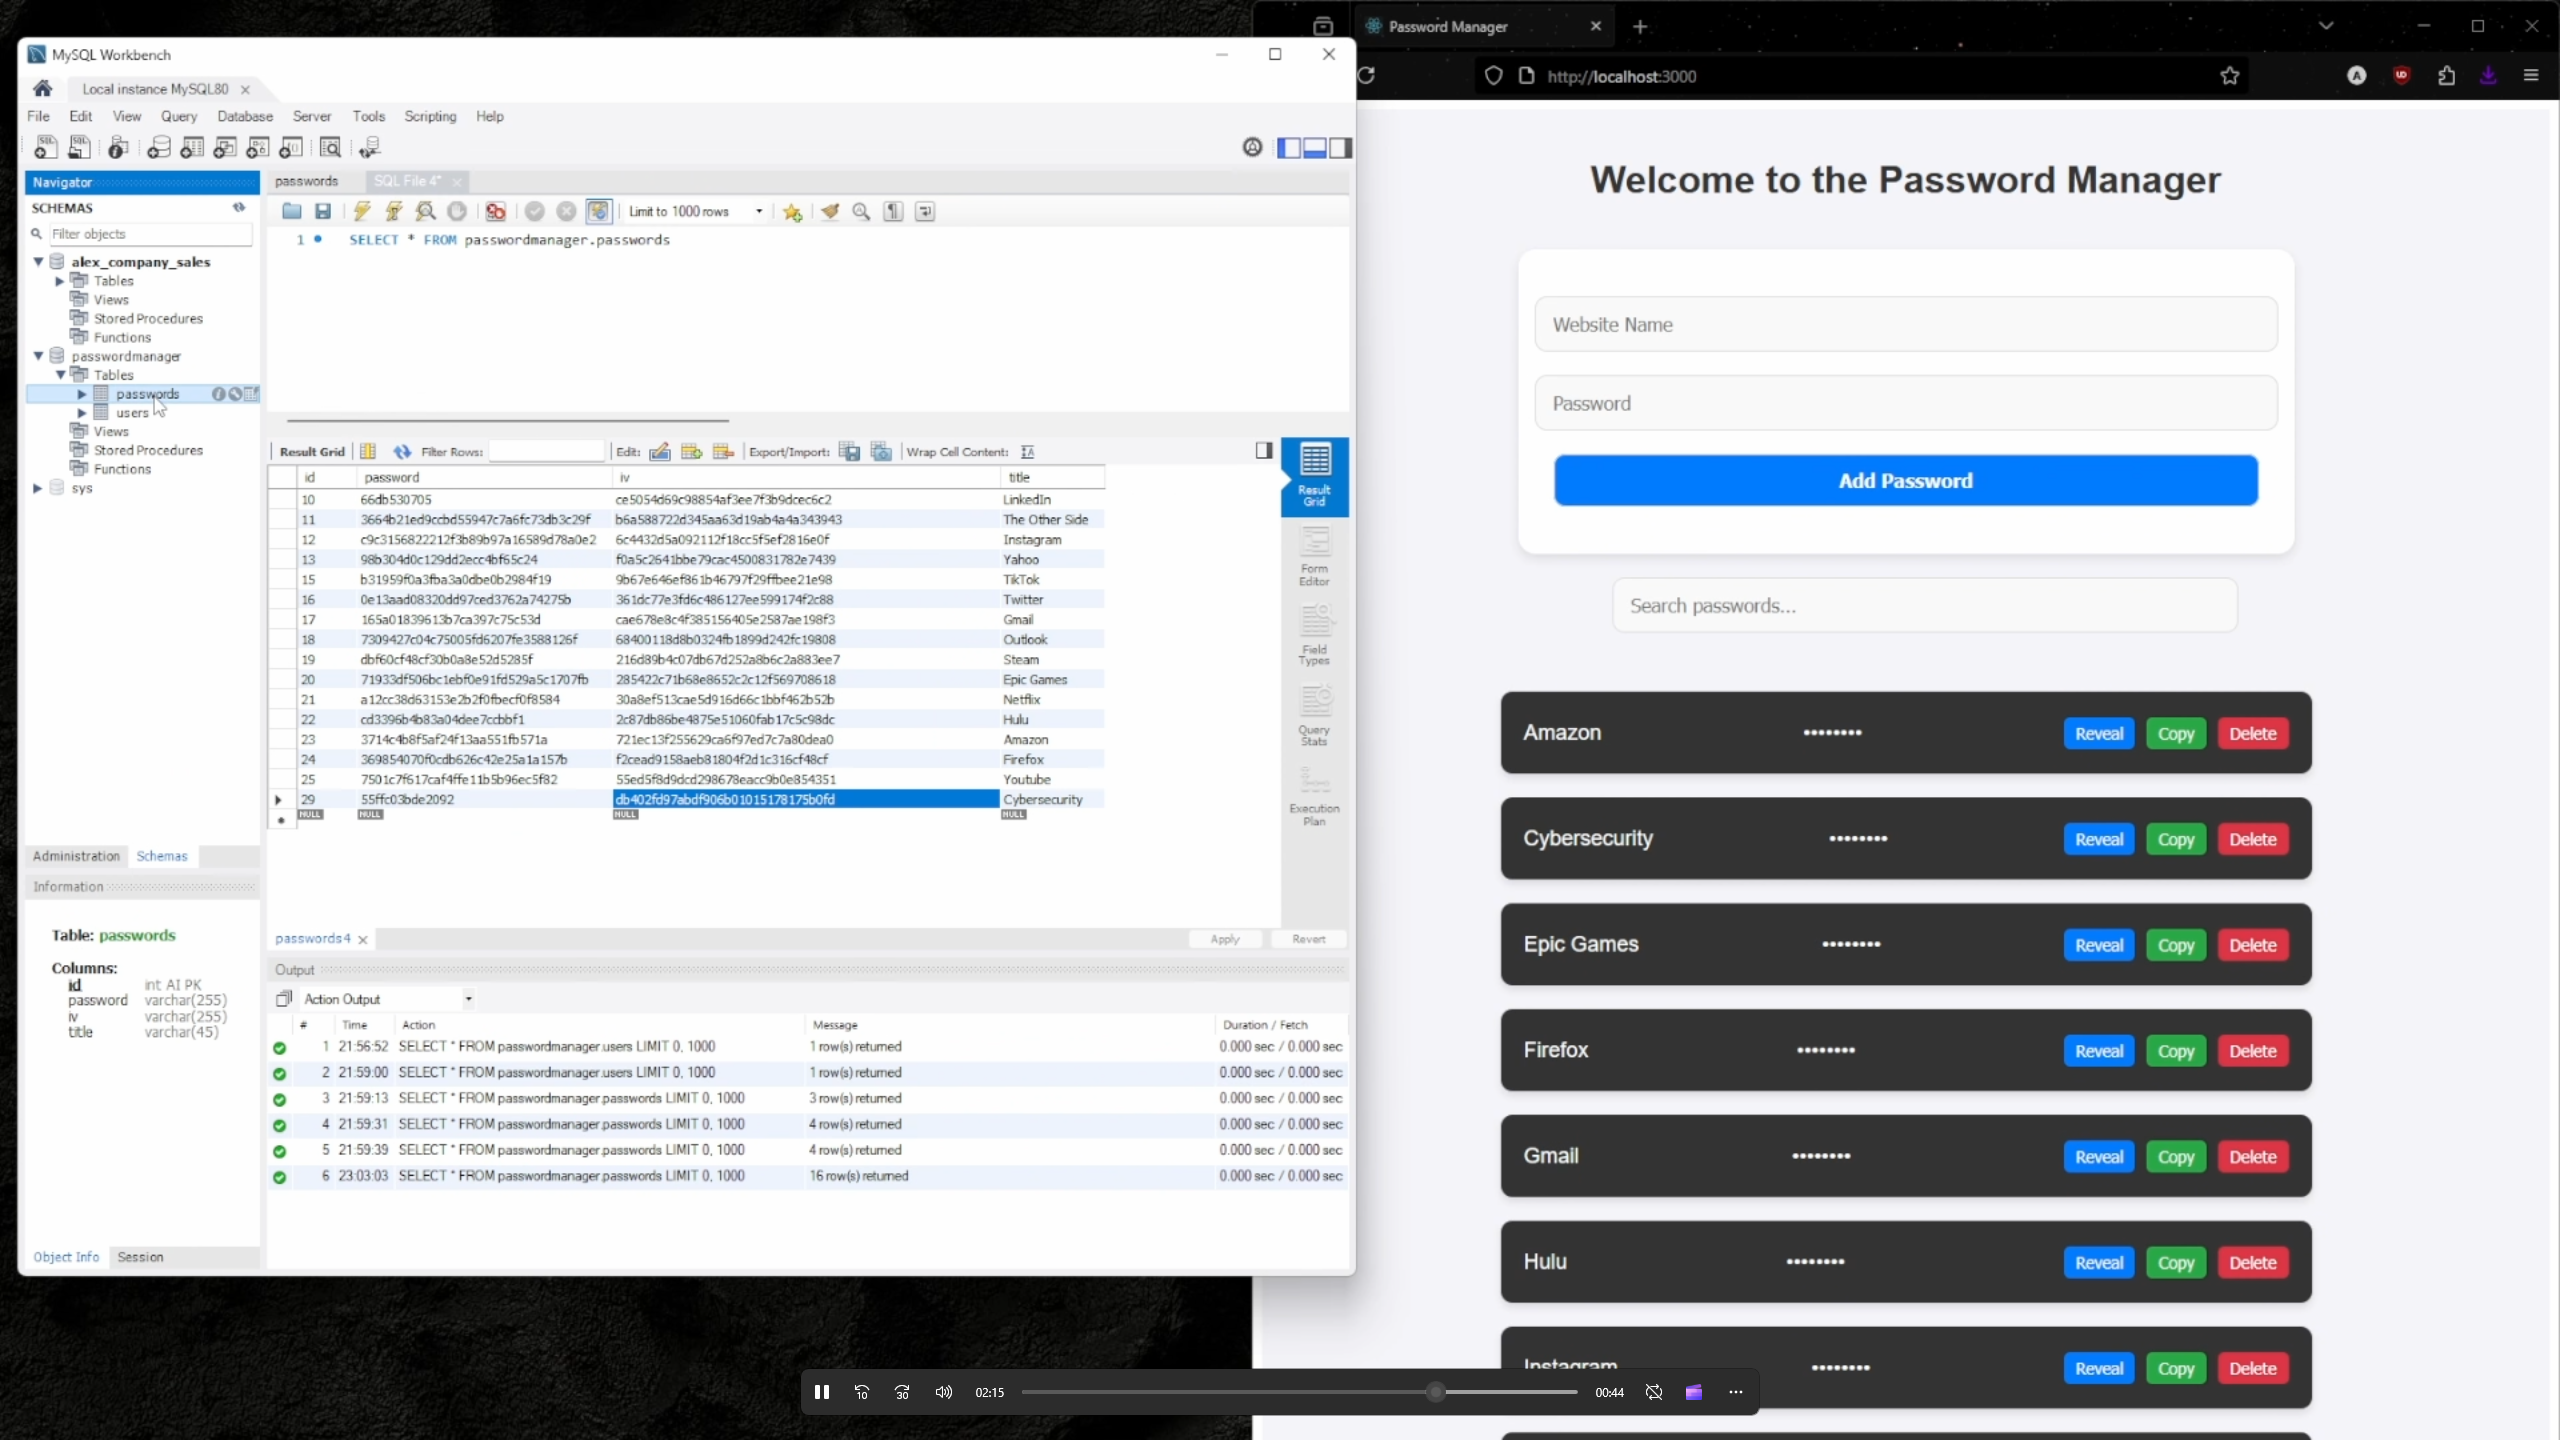The image size is (2560, 1440).
Task: Toggle stop on error icon in SQL toolbar
Action: 495,211
